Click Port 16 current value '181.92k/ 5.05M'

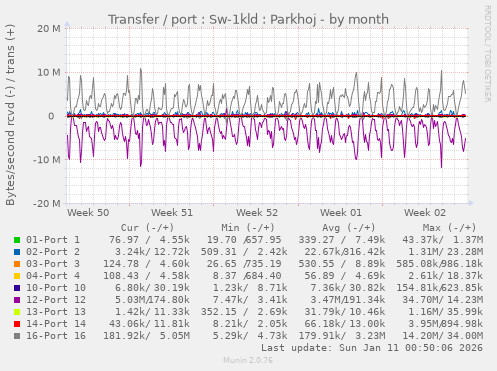[x=146, y=336]
